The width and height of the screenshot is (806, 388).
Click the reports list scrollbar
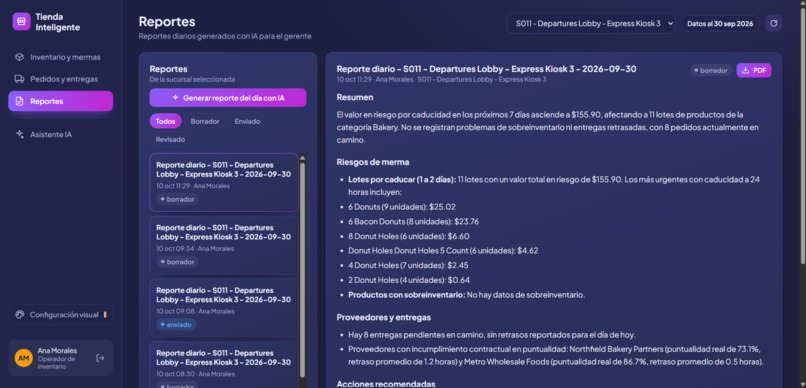302,271
